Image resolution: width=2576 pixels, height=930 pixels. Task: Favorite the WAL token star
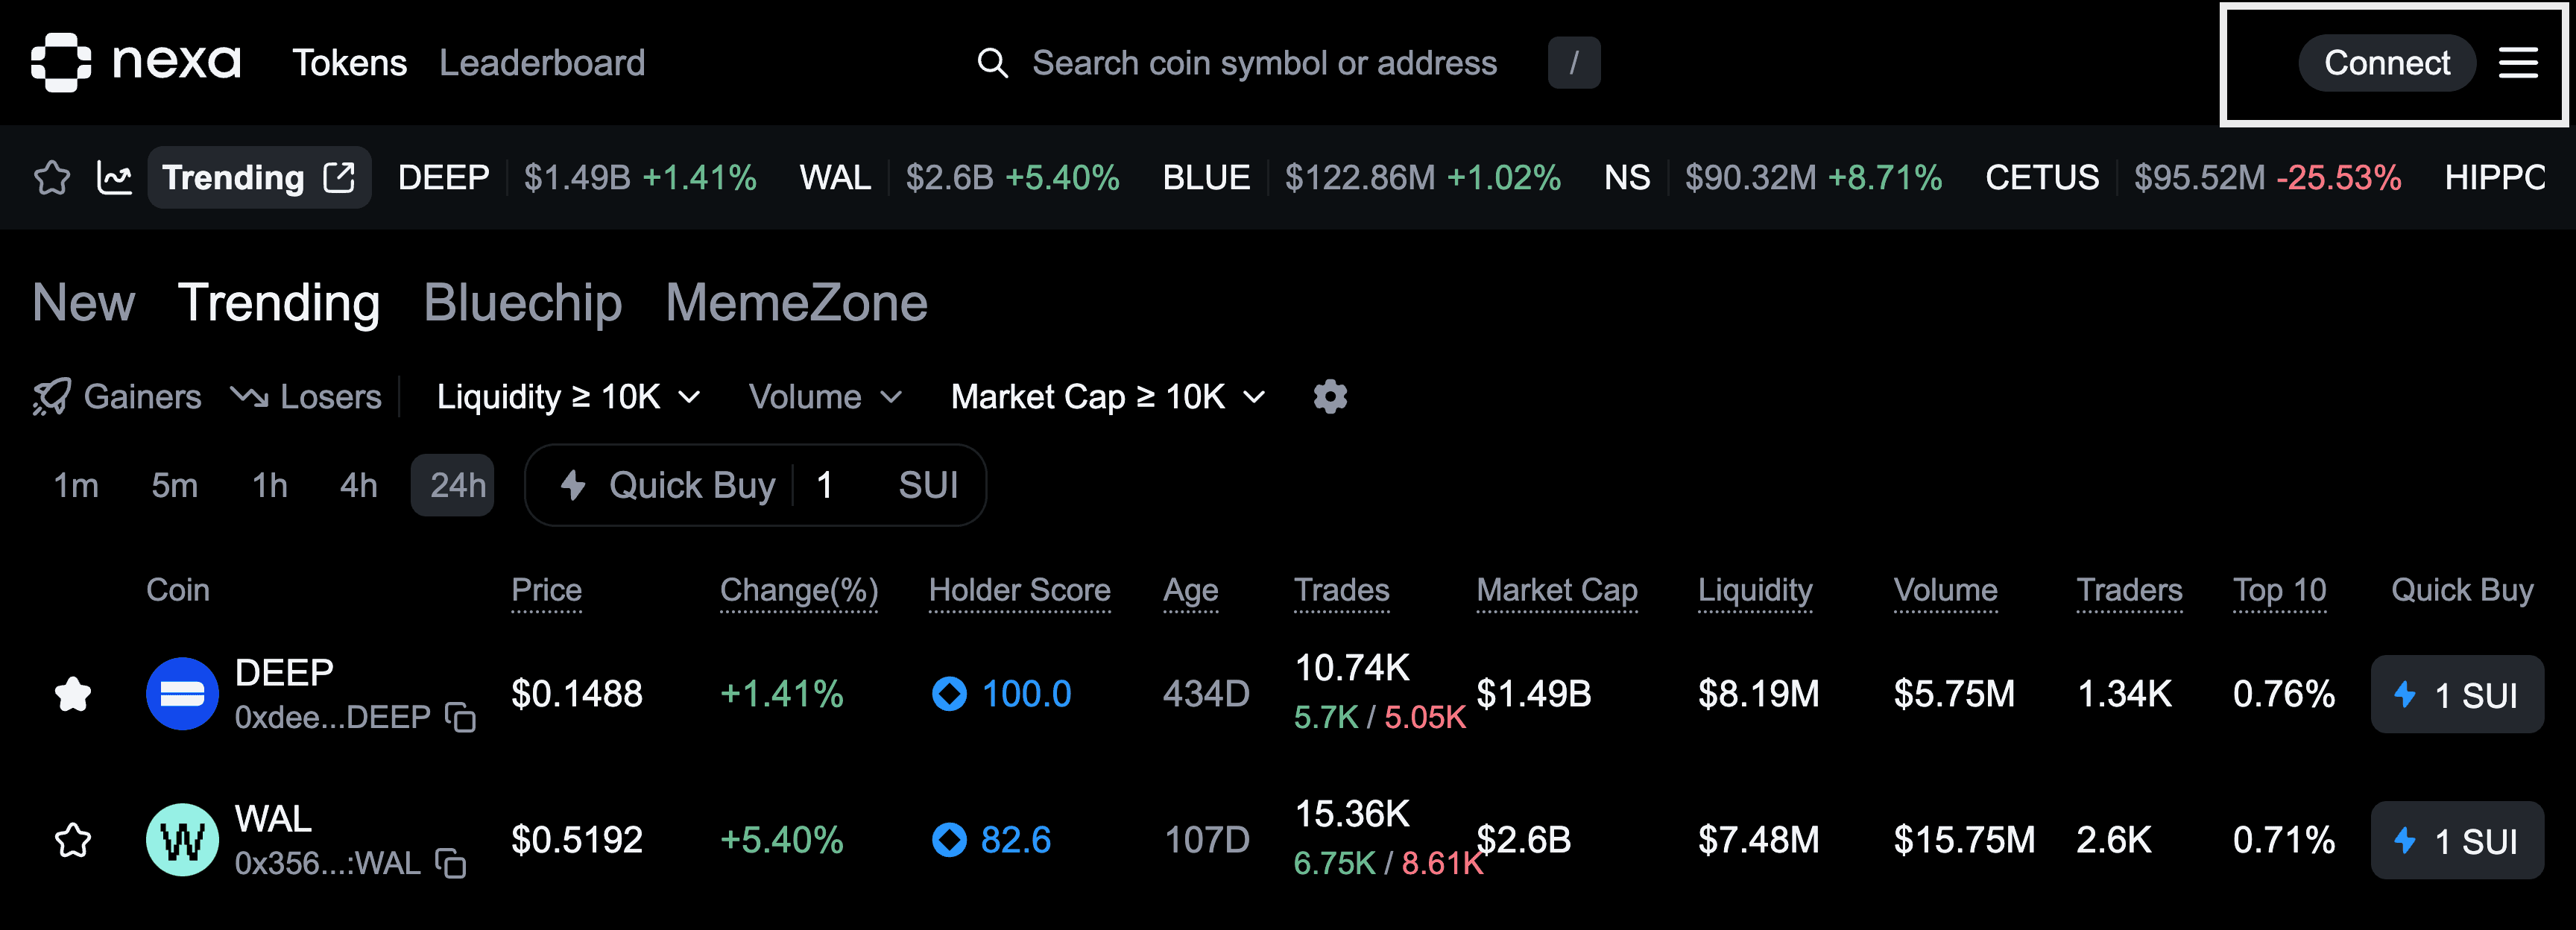(73, 840)
